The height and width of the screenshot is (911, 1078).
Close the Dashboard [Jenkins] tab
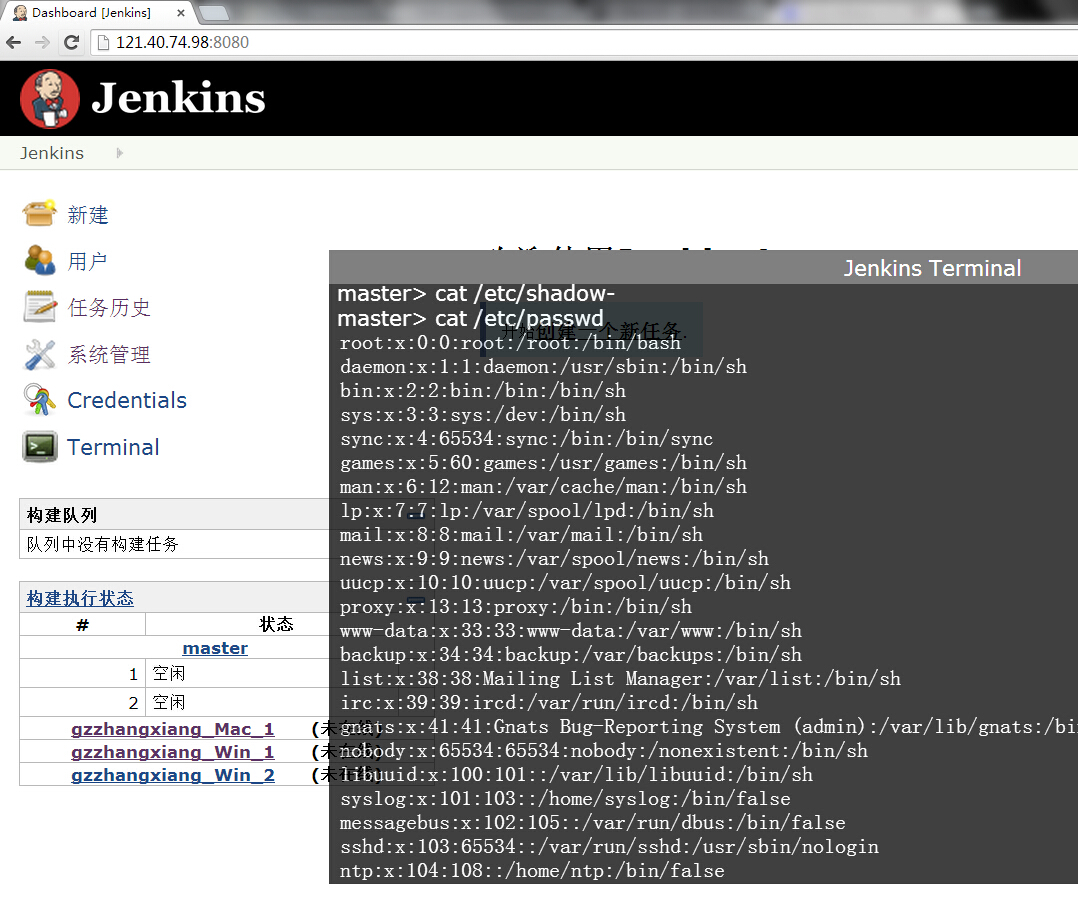click(181, 12)
